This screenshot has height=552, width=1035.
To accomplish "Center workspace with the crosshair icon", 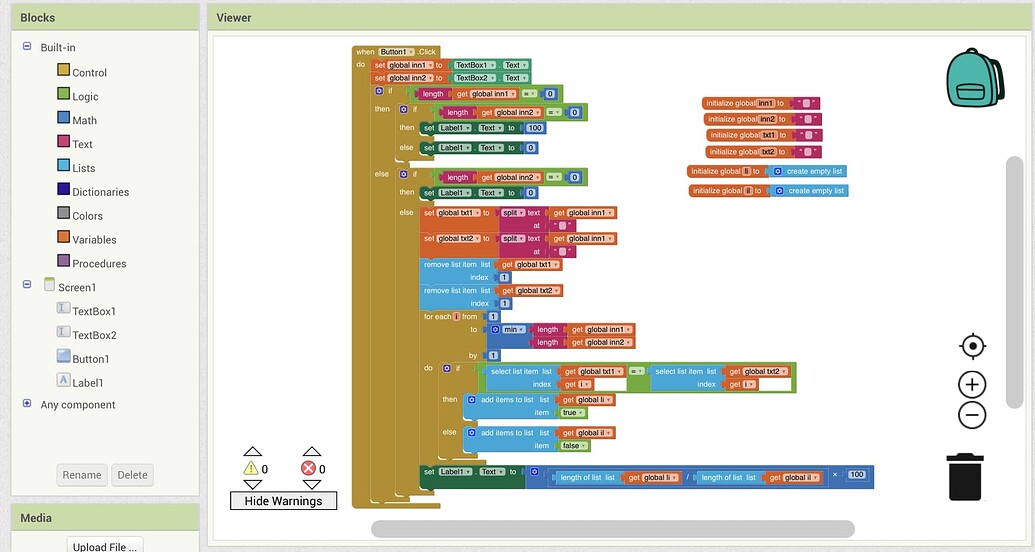I will click(x=972, y=347).
